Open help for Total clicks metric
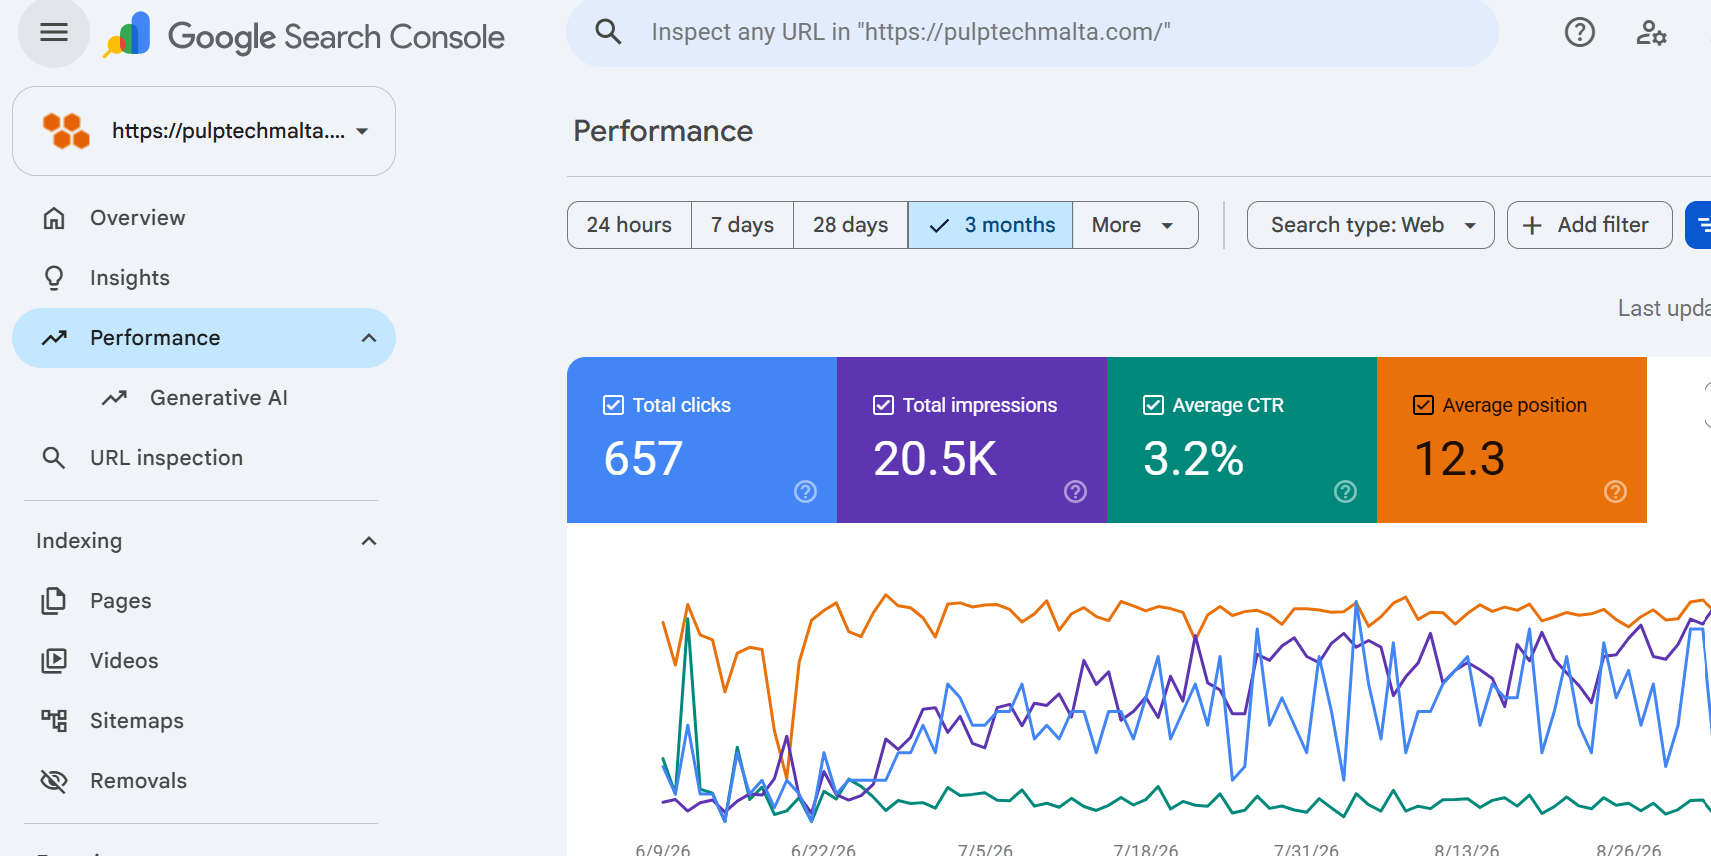The height and width of the screenshot is (856, 1711). pyautogui.click(x=805, y=491)
